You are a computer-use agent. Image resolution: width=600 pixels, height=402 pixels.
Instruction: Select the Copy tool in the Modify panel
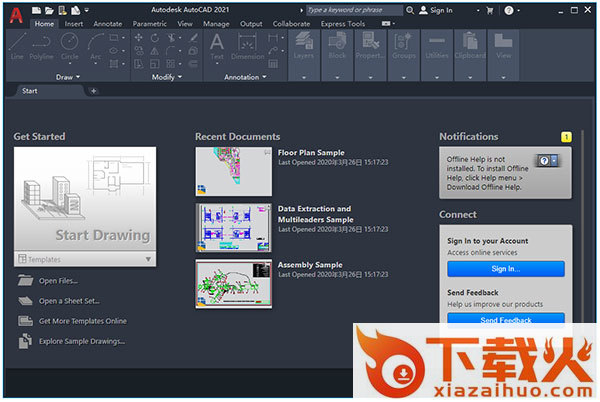139,50
